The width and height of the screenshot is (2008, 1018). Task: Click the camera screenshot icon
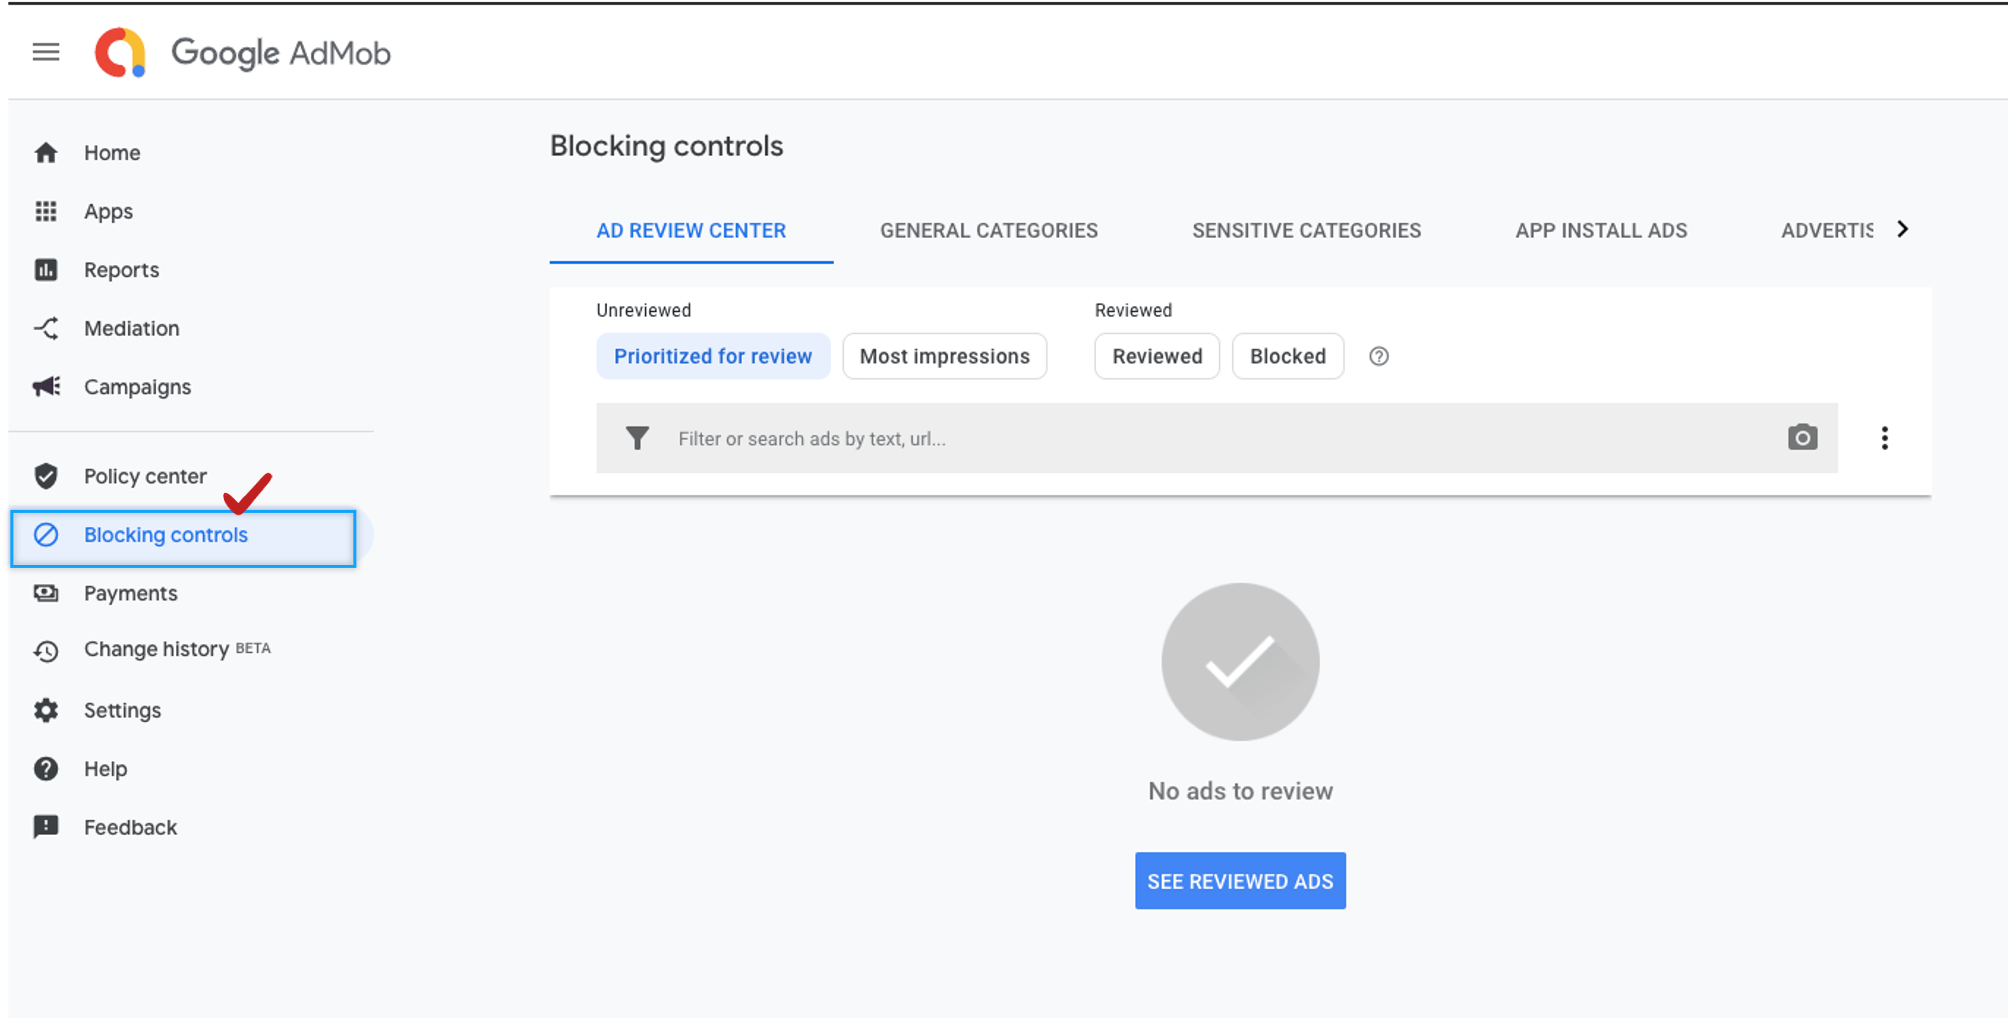[1802, 438]
